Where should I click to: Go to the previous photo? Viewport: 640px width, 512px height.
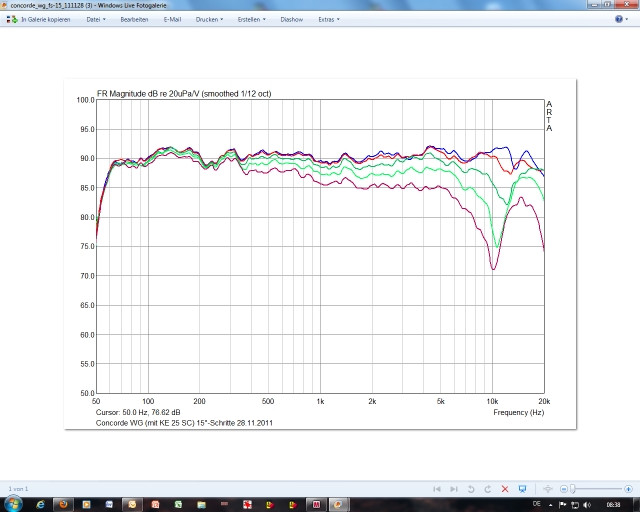(x=437, y=489)
